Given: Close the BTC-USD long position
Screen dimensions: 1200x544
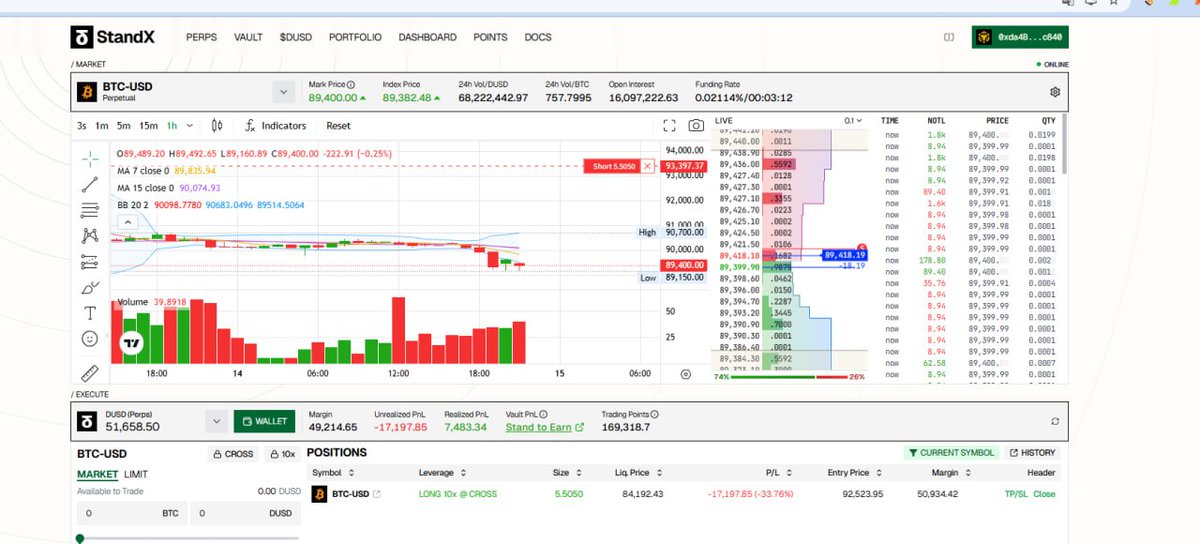Looking at the screenshot, I should [x=1044, y=494].
